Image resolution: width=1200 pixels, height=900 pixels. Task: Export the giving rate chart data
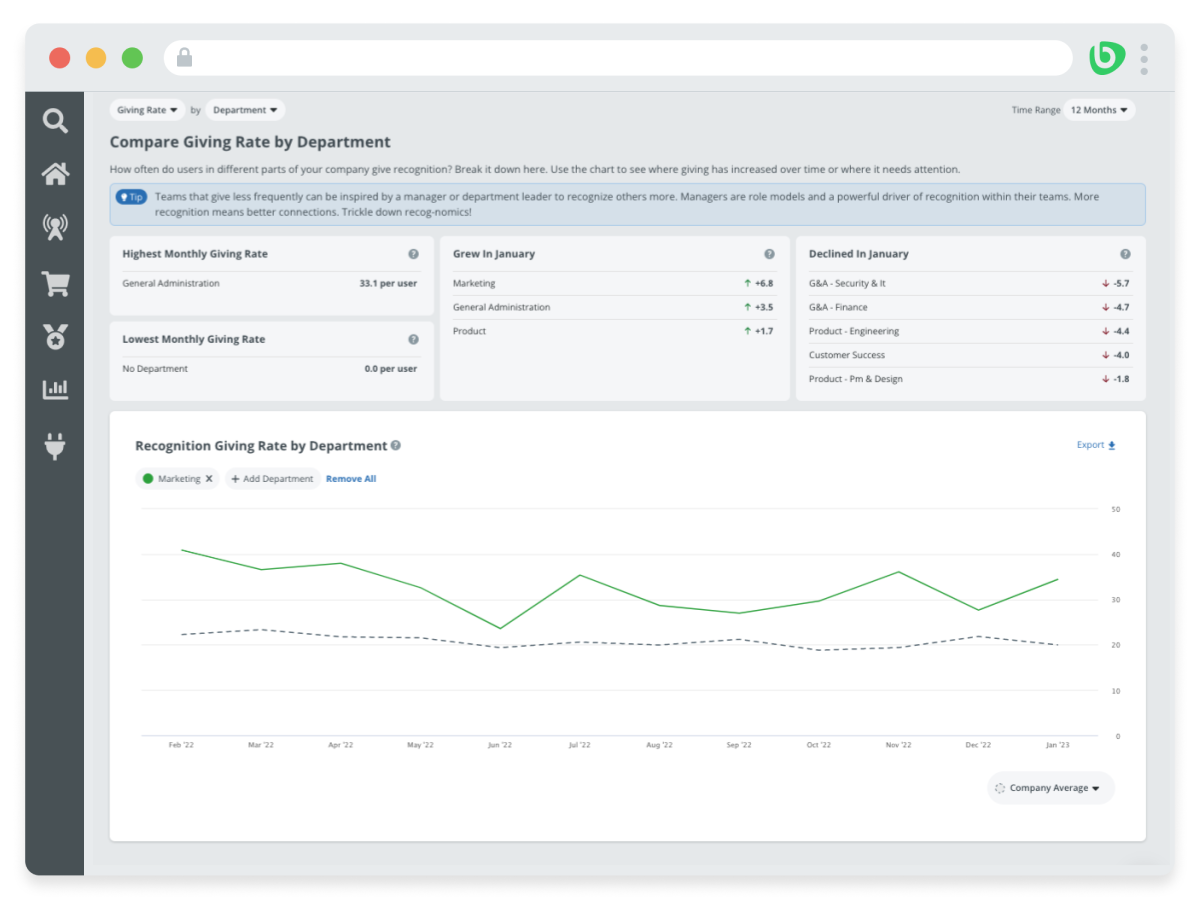[x=1096, y=445]
